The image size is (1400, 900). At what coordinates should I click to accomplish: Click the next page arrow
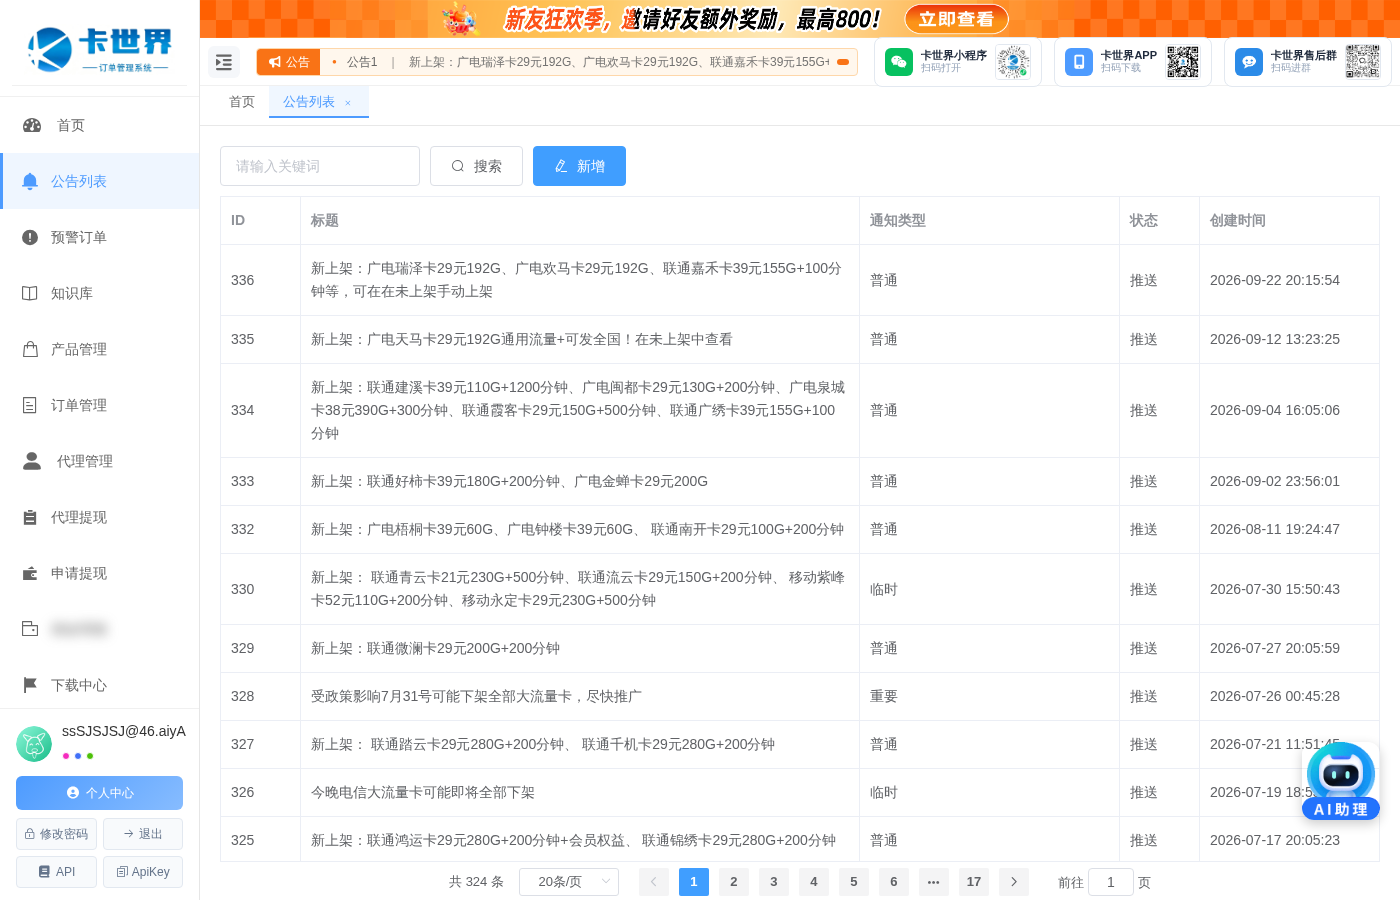(1014, 882)
